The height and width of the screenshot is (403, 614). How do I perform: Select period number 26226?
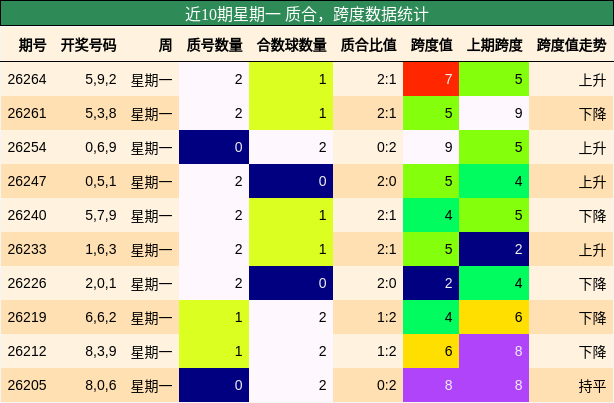27,283
